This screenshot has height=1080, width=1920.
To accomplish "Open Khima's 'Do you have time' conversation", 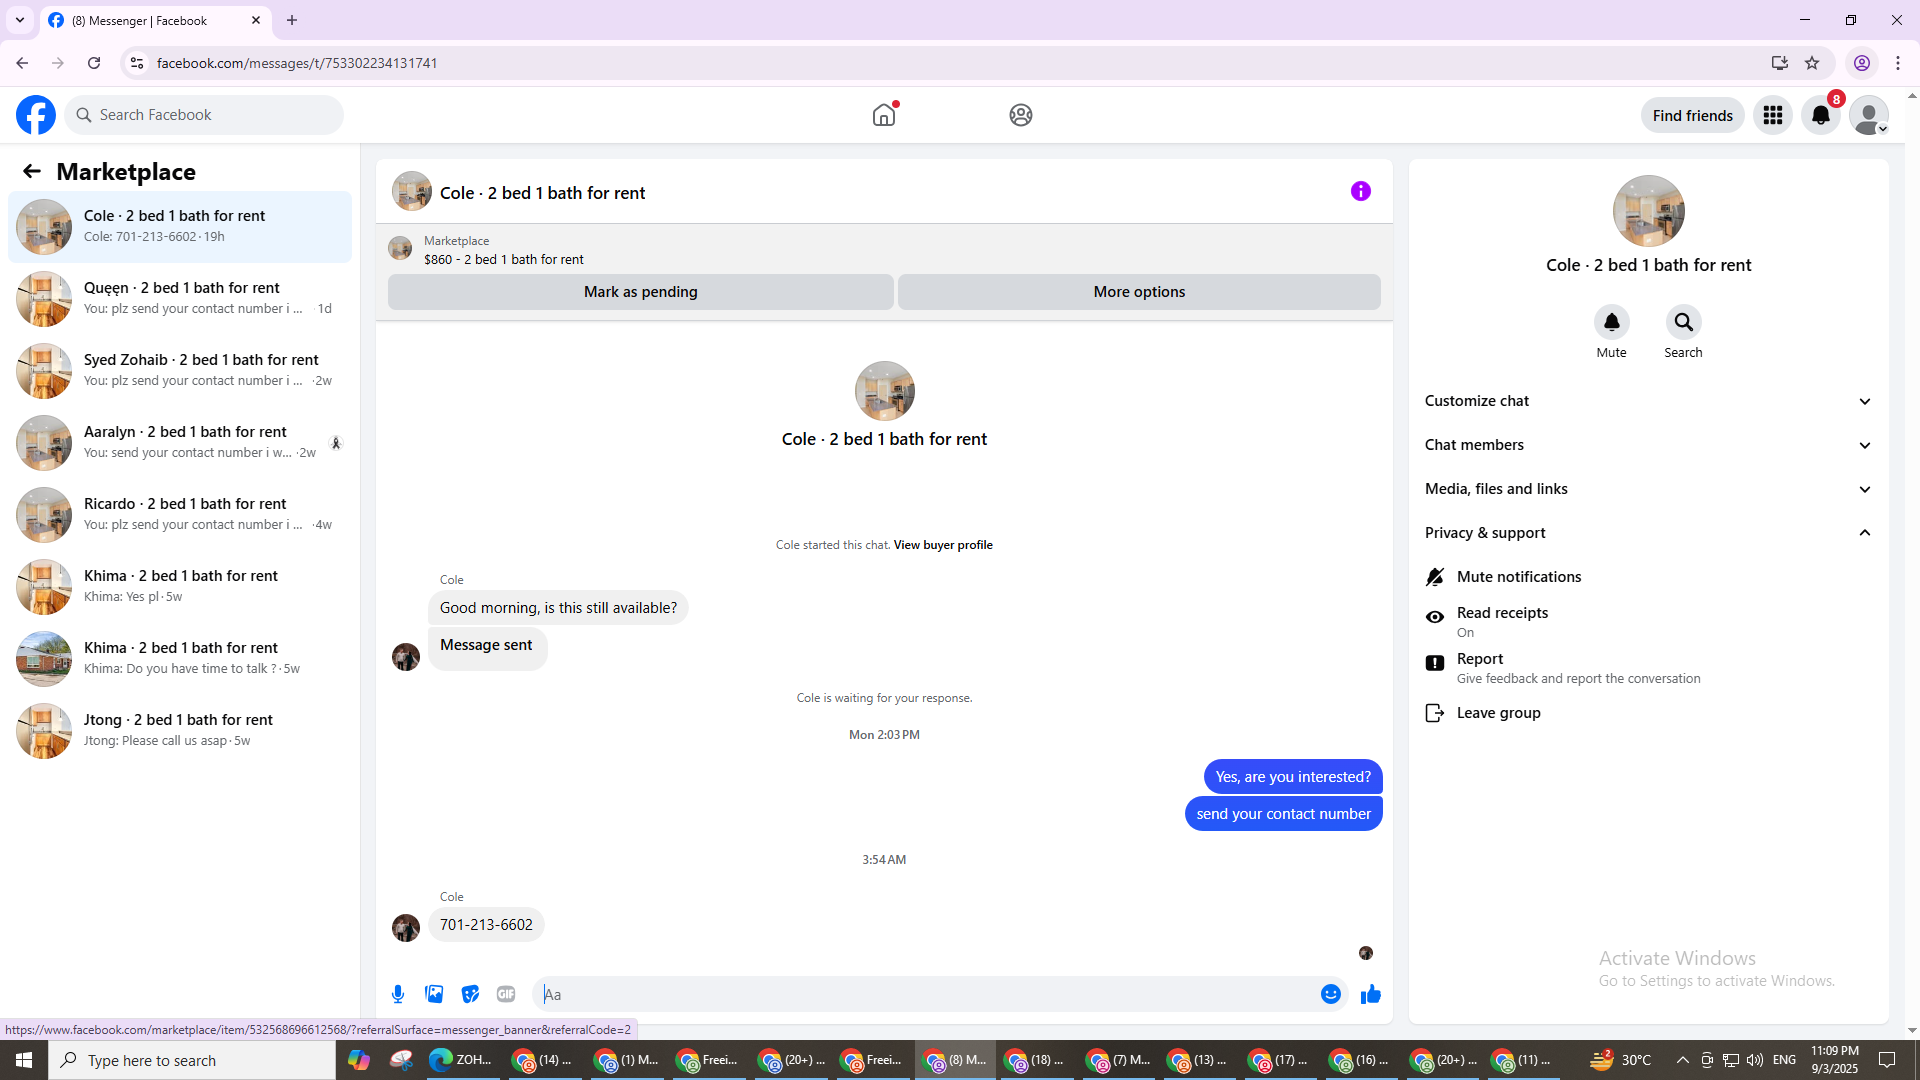I will coord(180,659).
